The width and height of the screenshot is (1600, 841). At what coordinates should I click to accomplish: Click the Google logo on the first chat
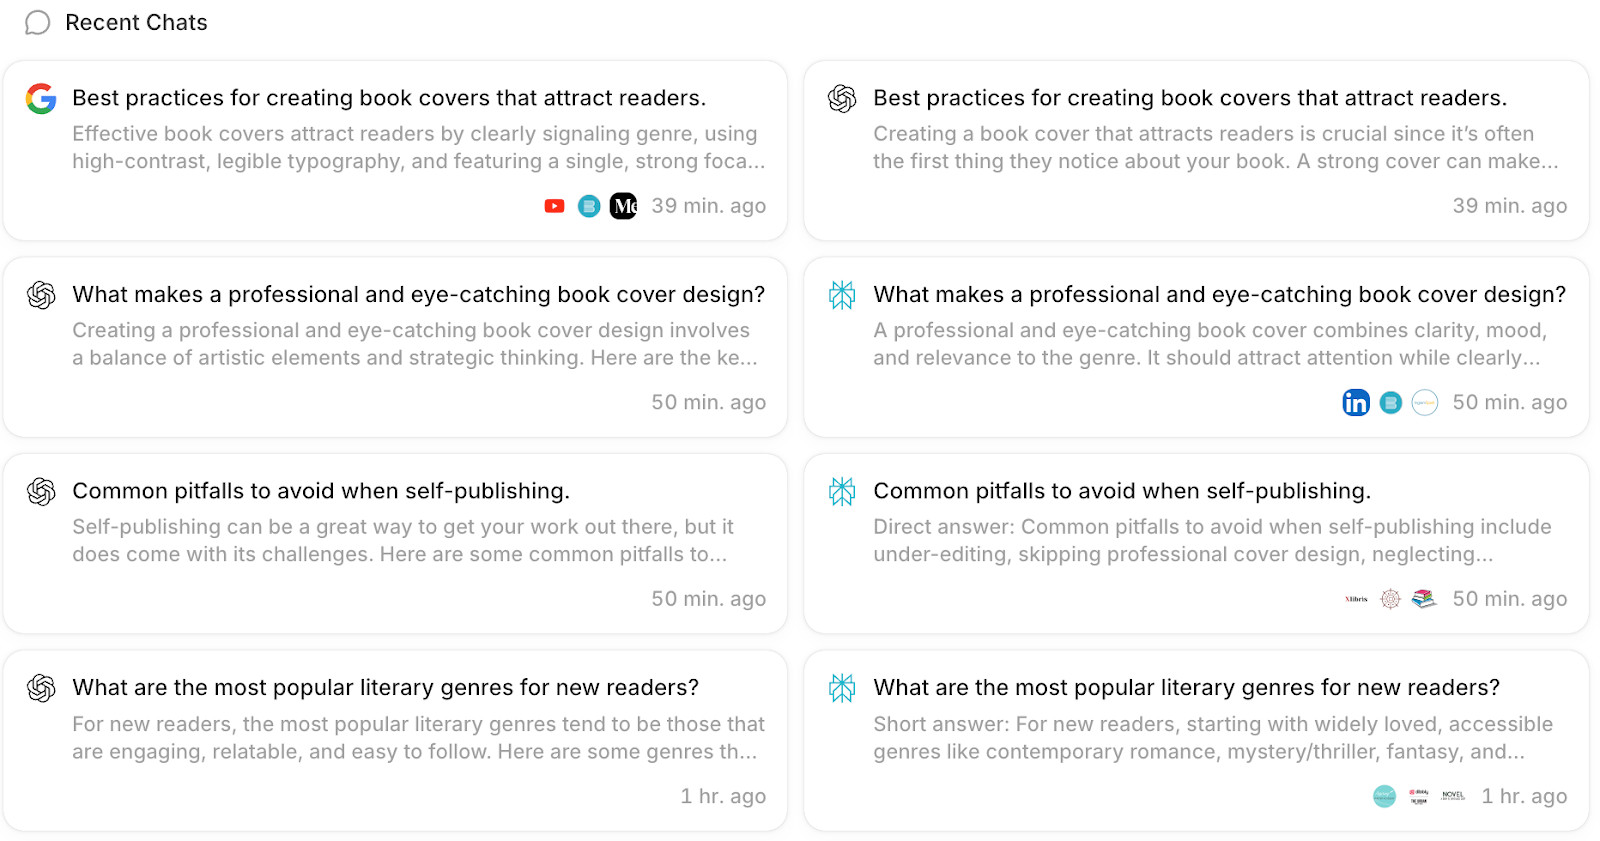tap(41, 98)
